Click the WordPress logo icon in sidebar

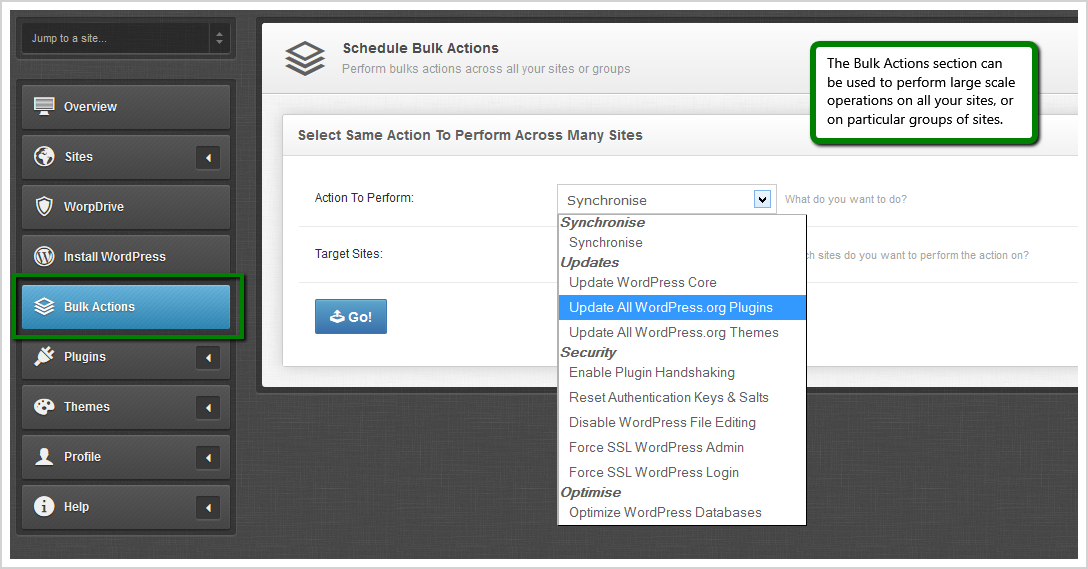[44, 256]
